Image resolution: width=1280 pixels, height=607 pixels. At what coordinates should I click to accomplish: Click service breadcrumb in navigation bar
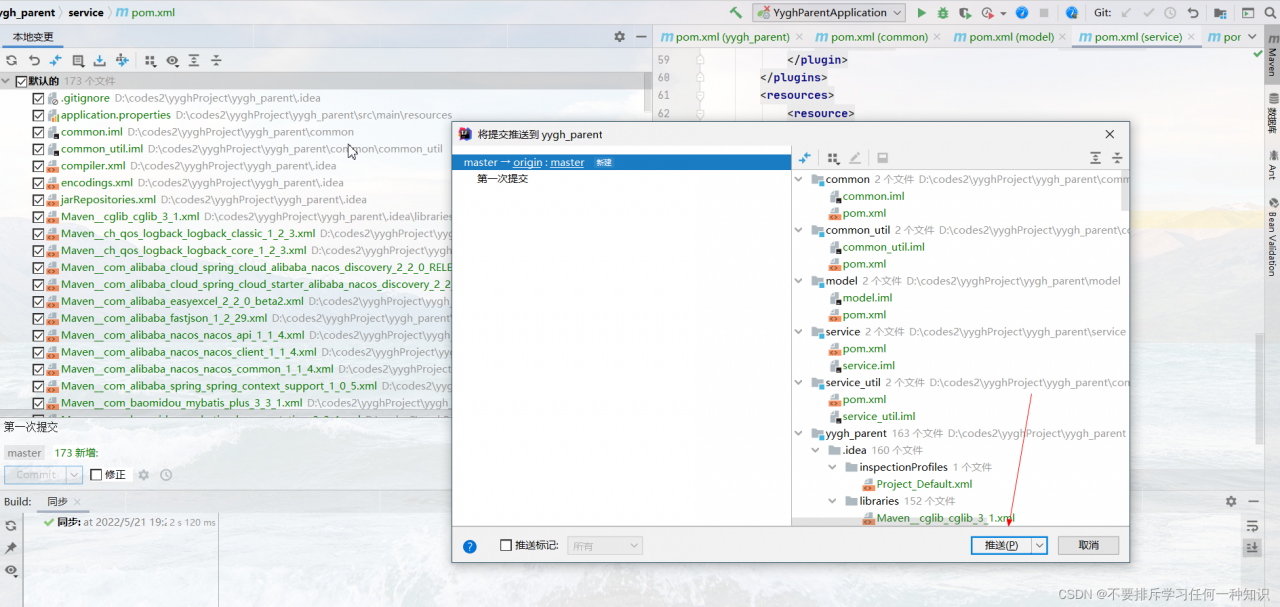tap(86, 13)
